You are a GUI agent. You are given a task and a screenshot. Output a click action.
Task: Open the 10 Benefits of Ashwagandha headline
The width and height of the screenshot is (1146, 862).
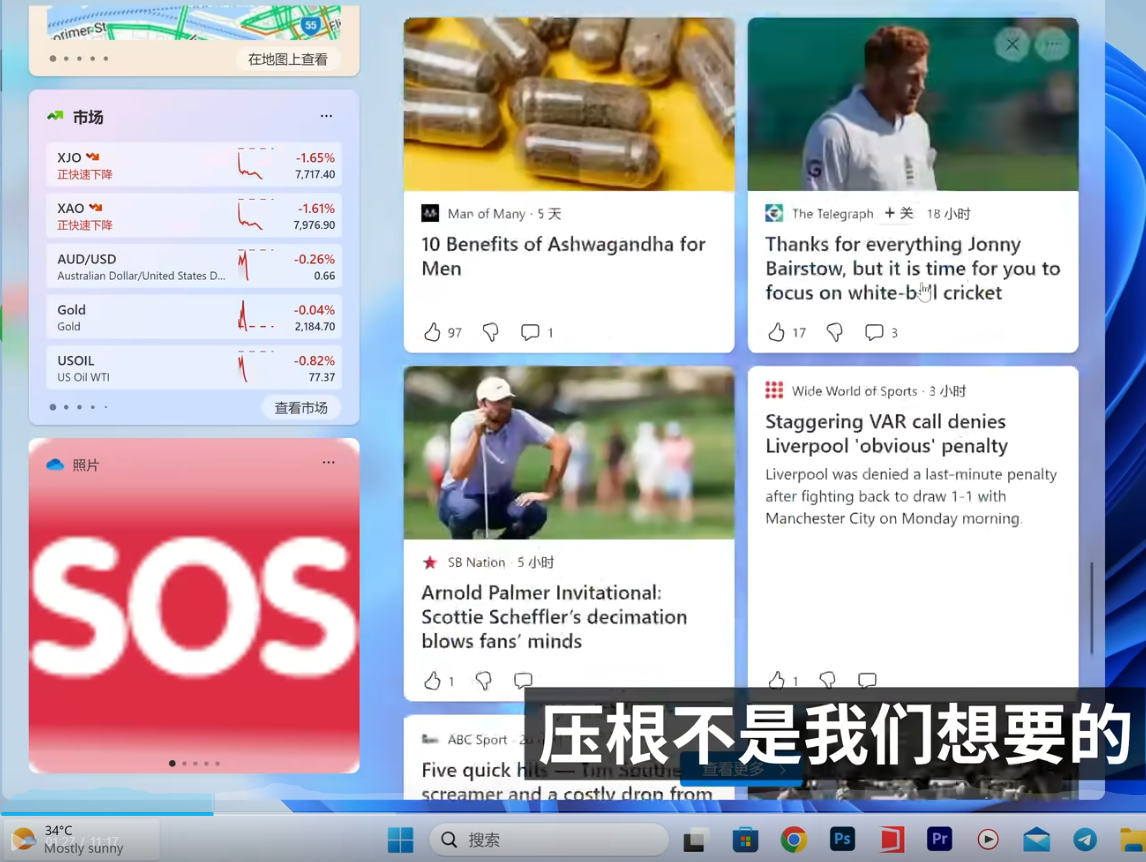(563, 256)
